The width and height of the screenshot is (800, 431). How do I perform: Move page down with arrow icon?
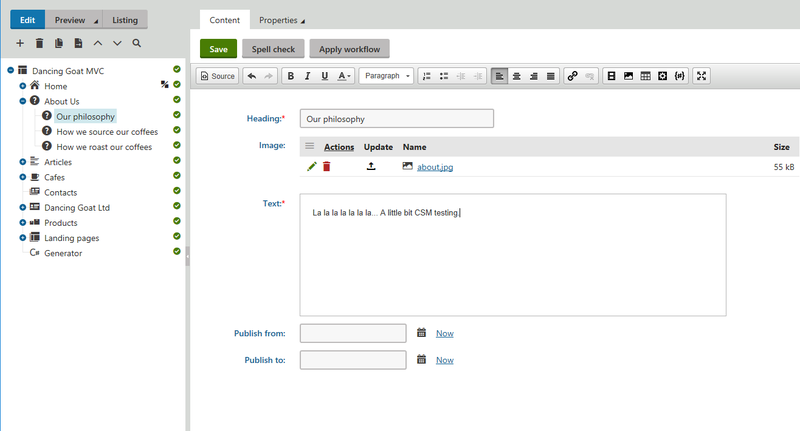click(117, 43)
